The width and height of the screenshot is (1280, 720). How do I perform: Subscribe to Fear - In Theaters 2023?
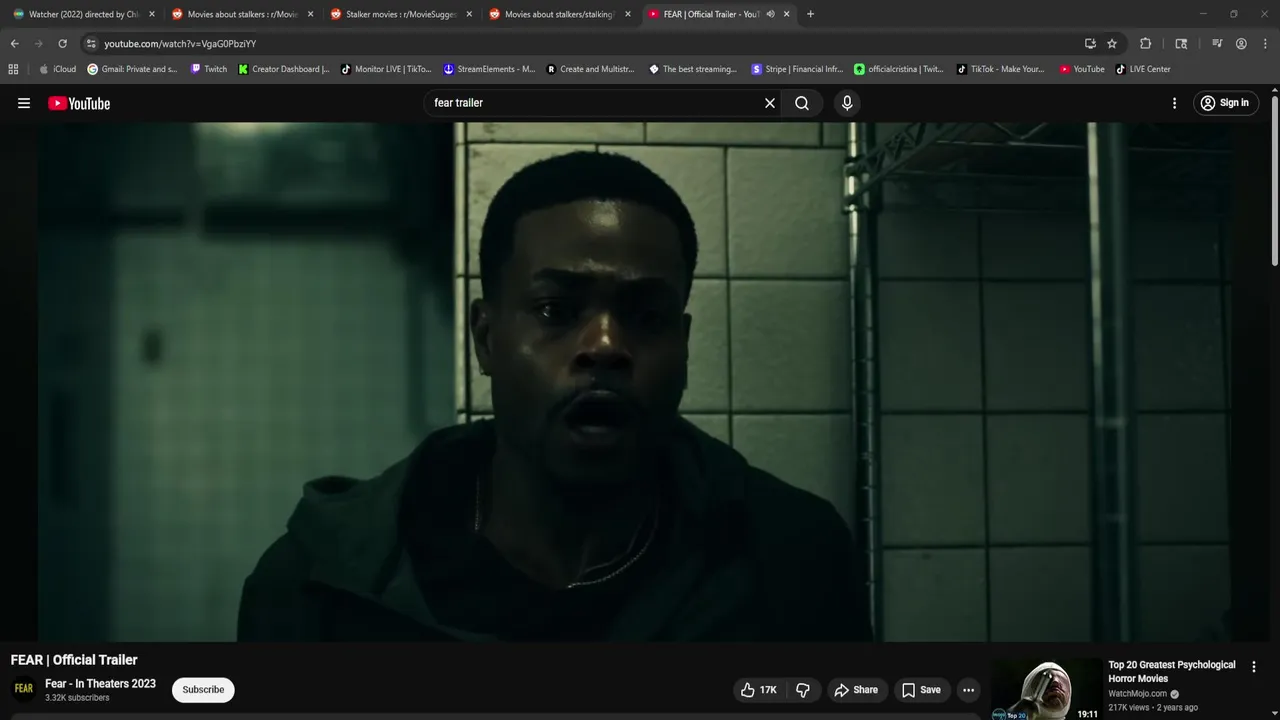(203, 690)
